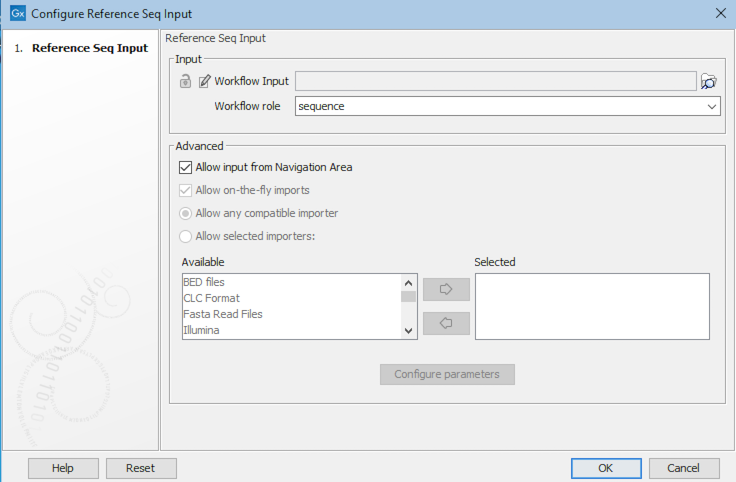Image resolution: width=736 pixels, height=482 pixels.
Task: Click the pencil edit icon near Workflow Input
Action: (x=204, y=81)
